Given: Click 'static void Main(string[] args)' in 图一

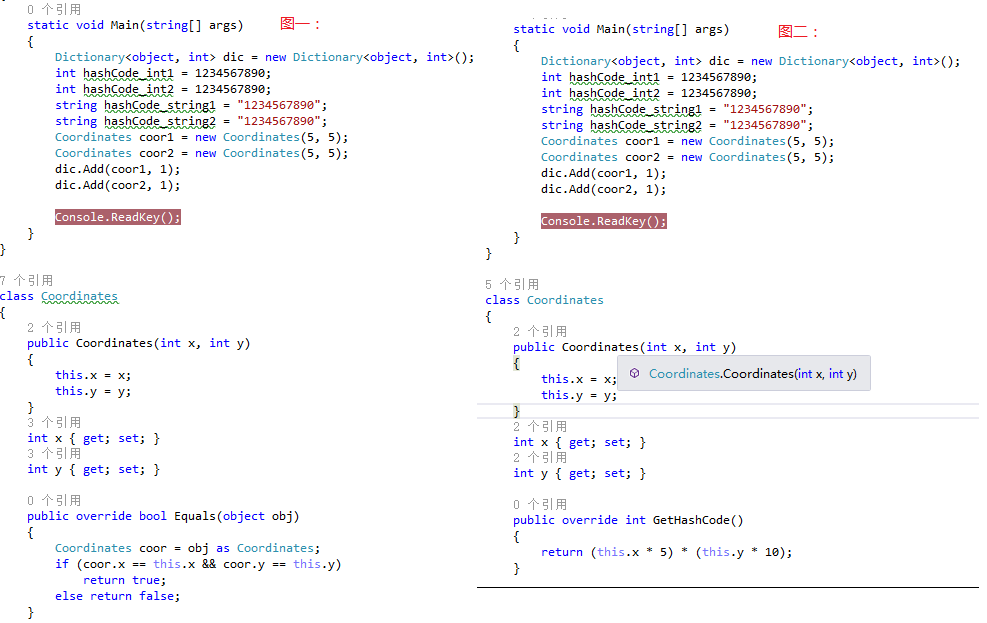Looking at the screenshot, I should pos(135,25).
